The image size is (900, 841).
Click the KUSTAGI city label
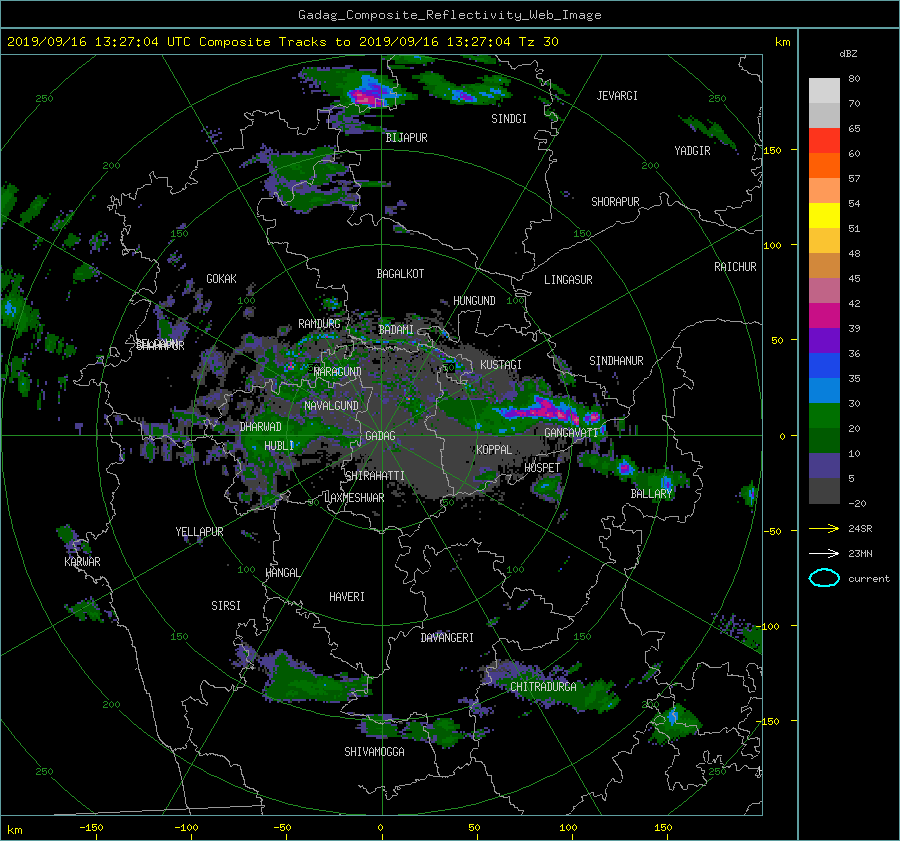click(501, 365)
